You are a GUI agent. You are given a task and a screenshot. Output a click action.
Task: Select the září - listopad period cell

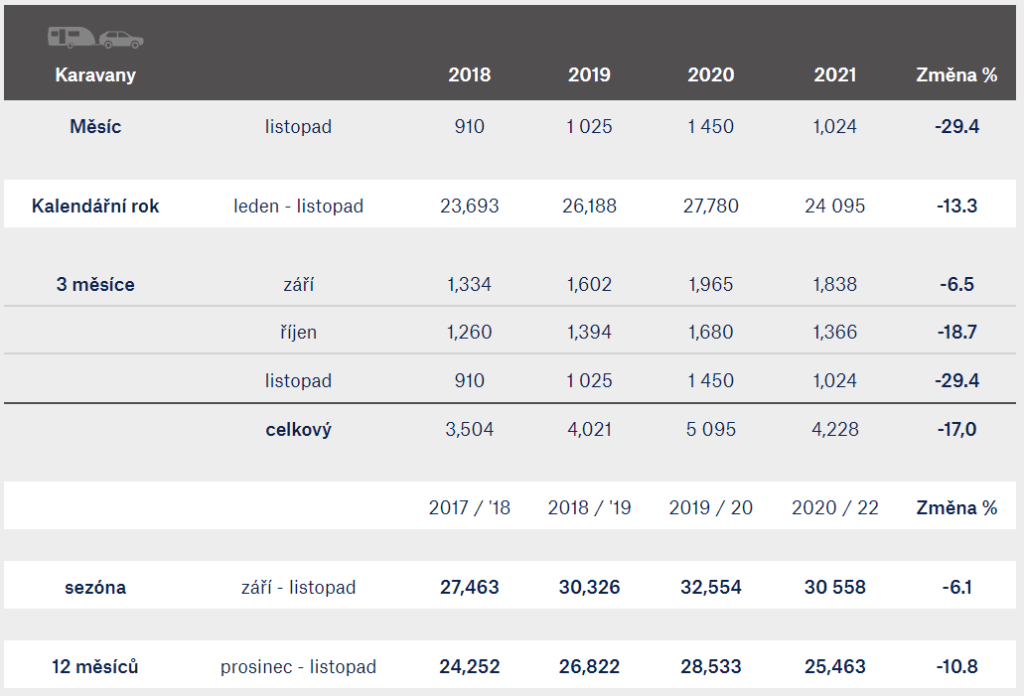tap(298, 587)
